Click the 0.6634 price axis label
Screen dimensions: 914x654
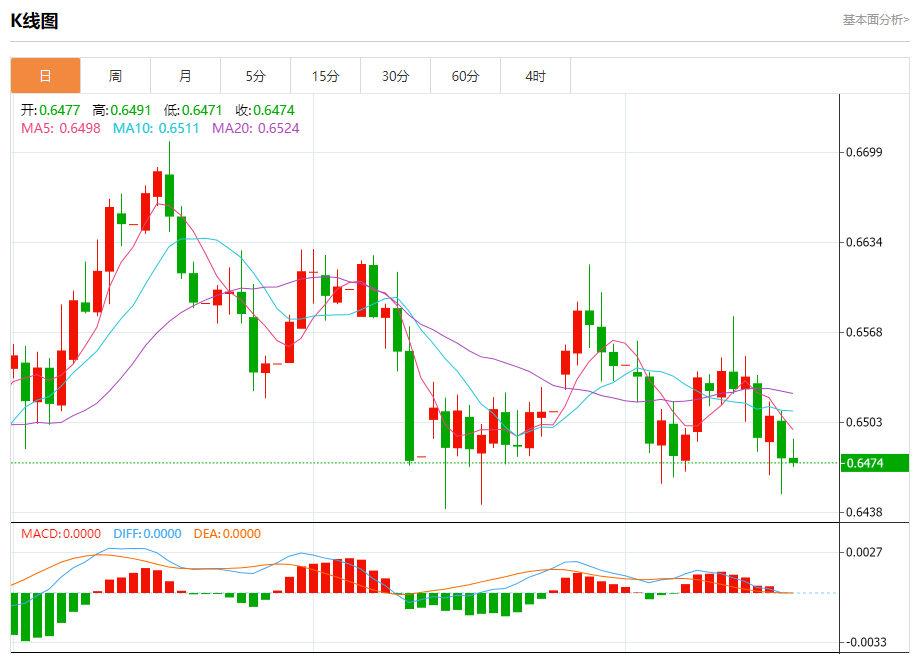(864, 242)
